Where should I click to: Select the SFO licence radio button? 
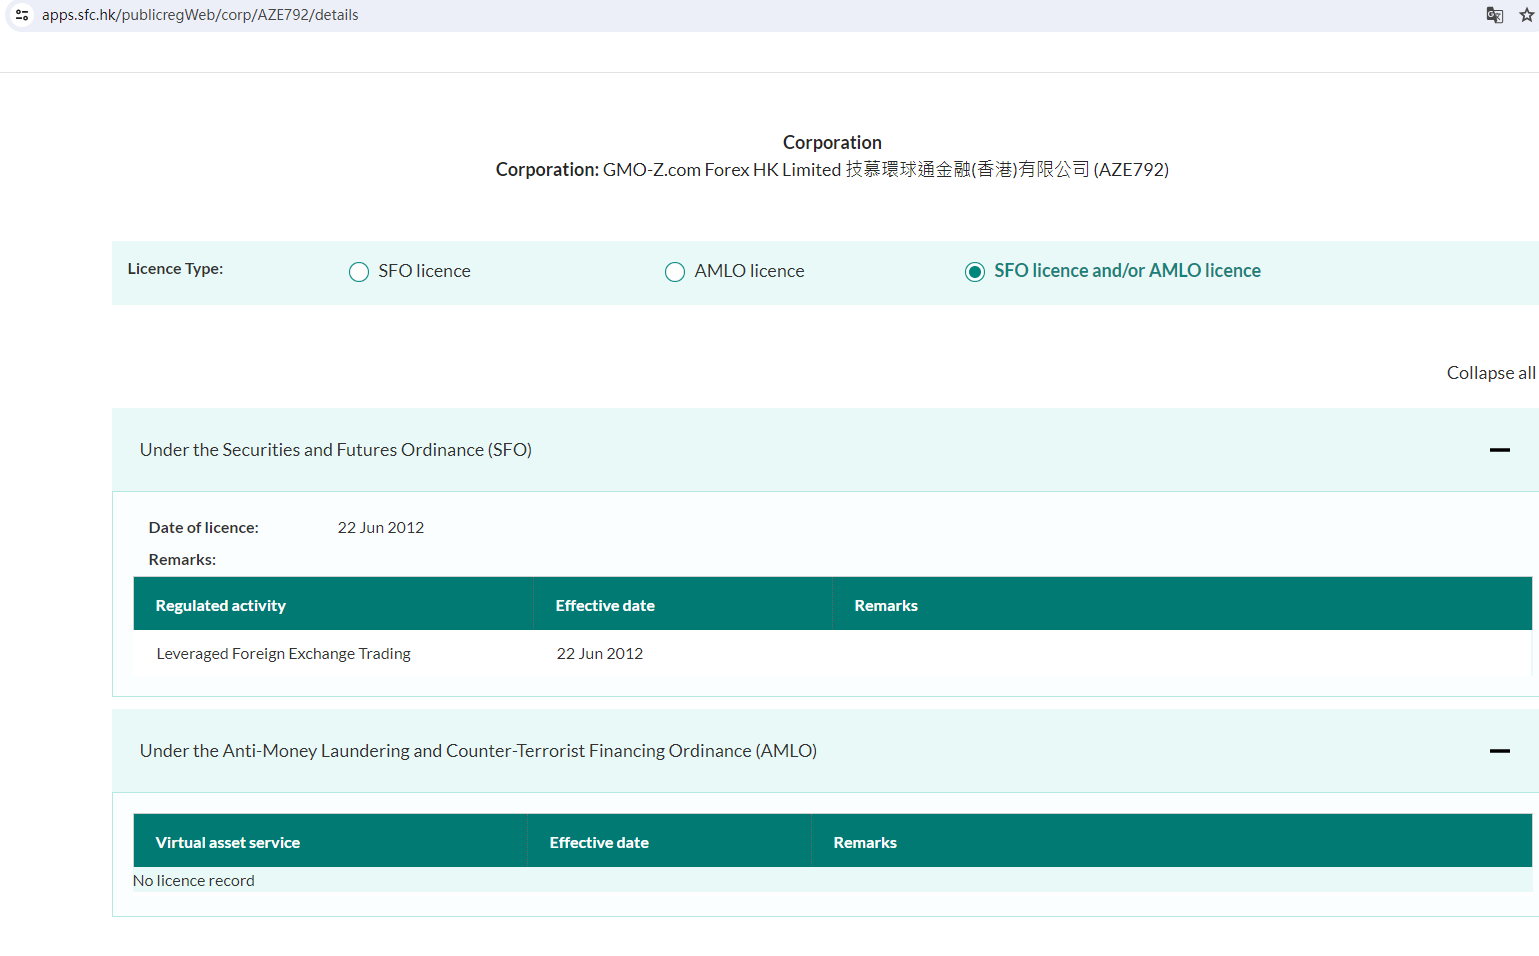tap(359, 272)
